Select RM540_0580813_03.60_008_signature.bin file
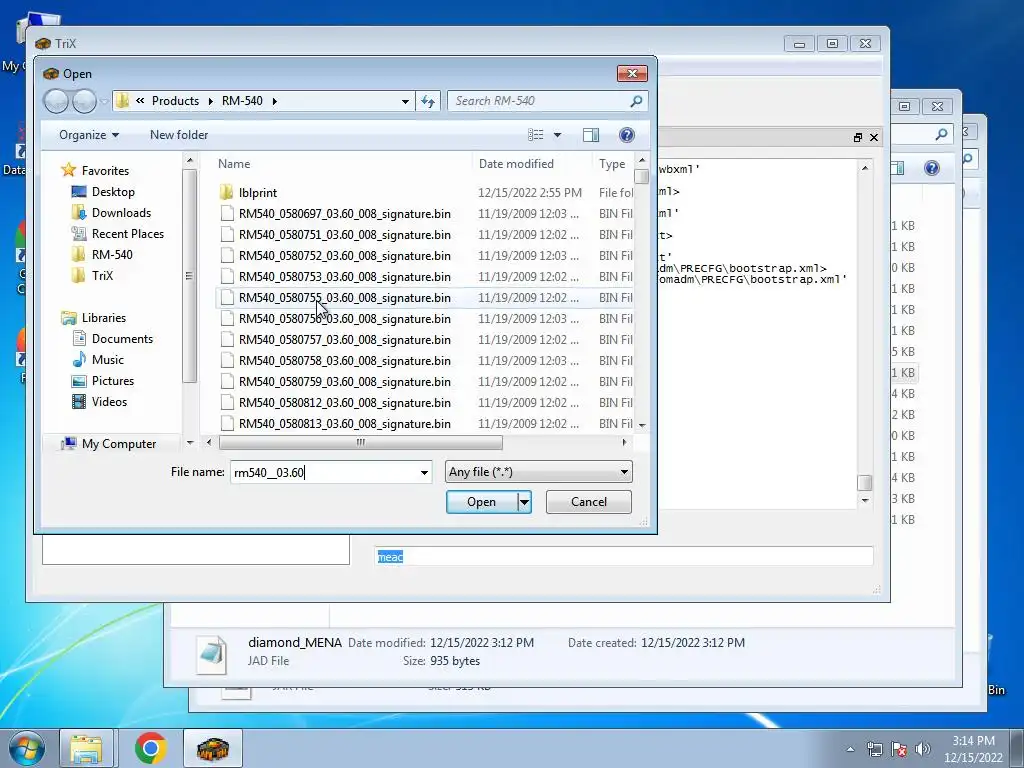 [x=344, y=423]
